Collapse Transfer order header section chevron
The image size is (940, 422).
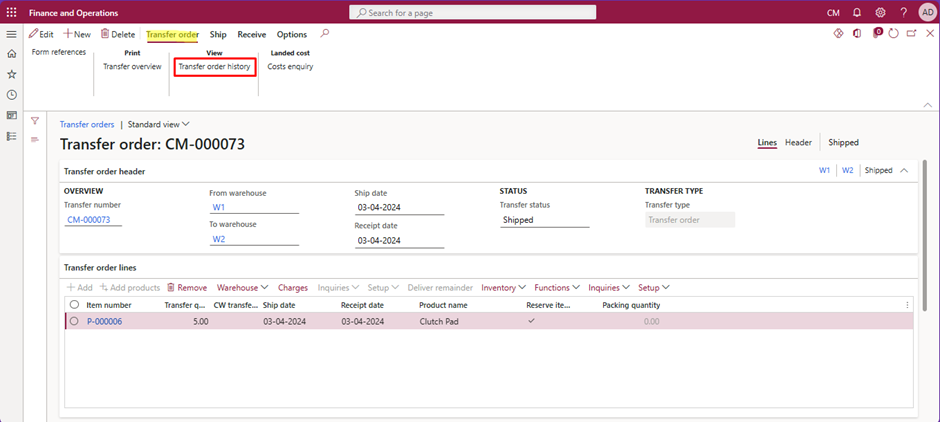tap(905, 170)
